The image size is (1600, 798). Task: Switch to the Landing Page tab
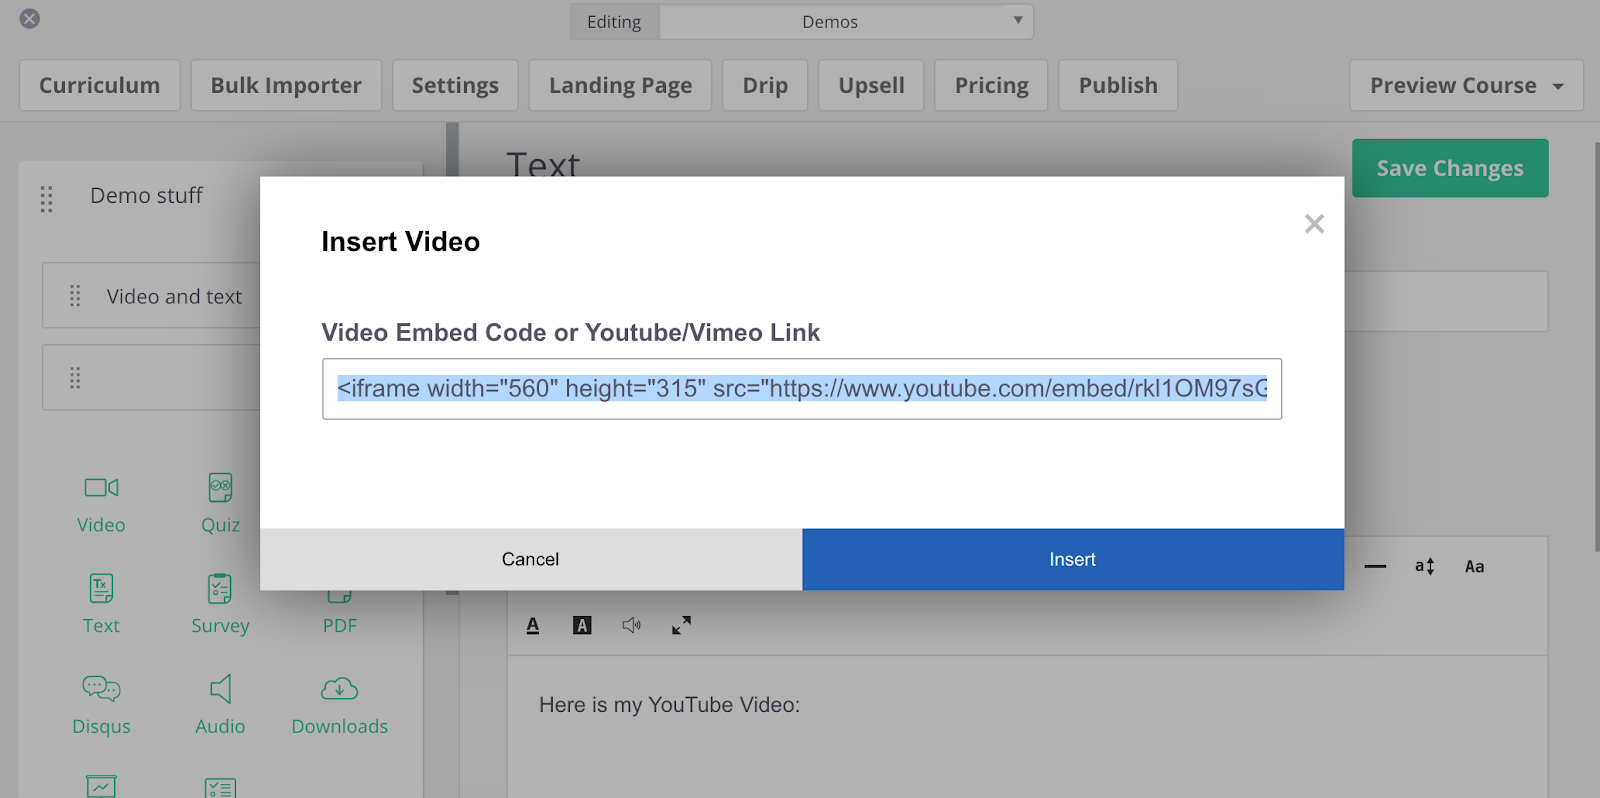[620, 85]
